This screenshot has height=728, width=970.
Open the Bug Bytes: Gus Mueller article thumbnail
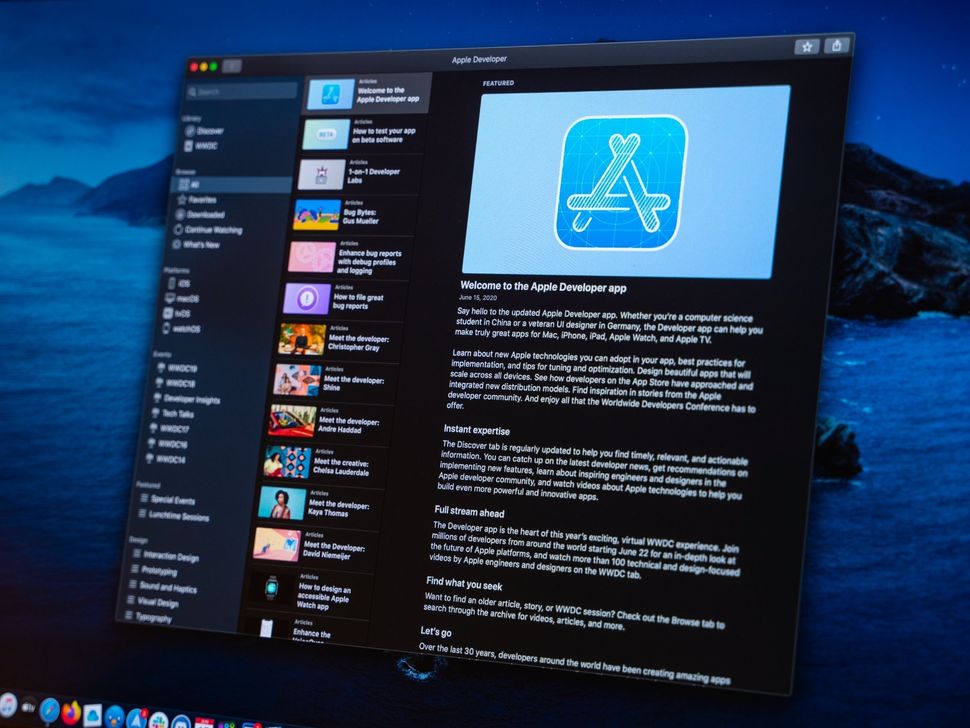(320, 212)
